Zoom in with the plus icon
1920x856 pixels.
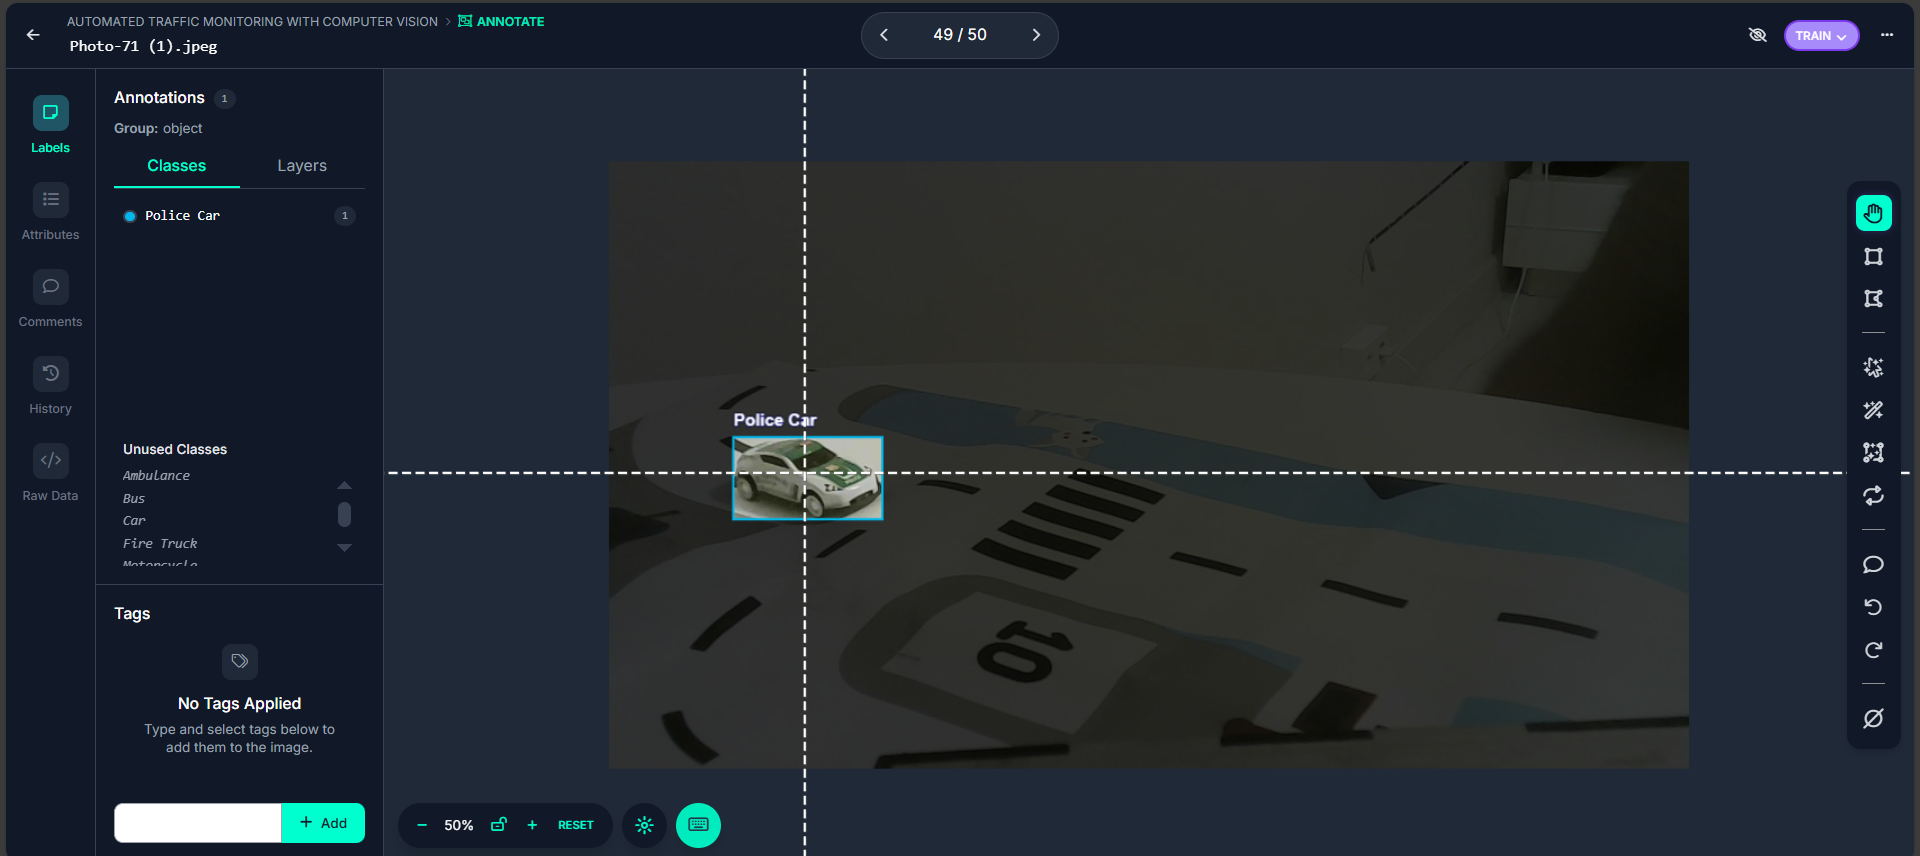pyautogui.click(x=532, y=825)
